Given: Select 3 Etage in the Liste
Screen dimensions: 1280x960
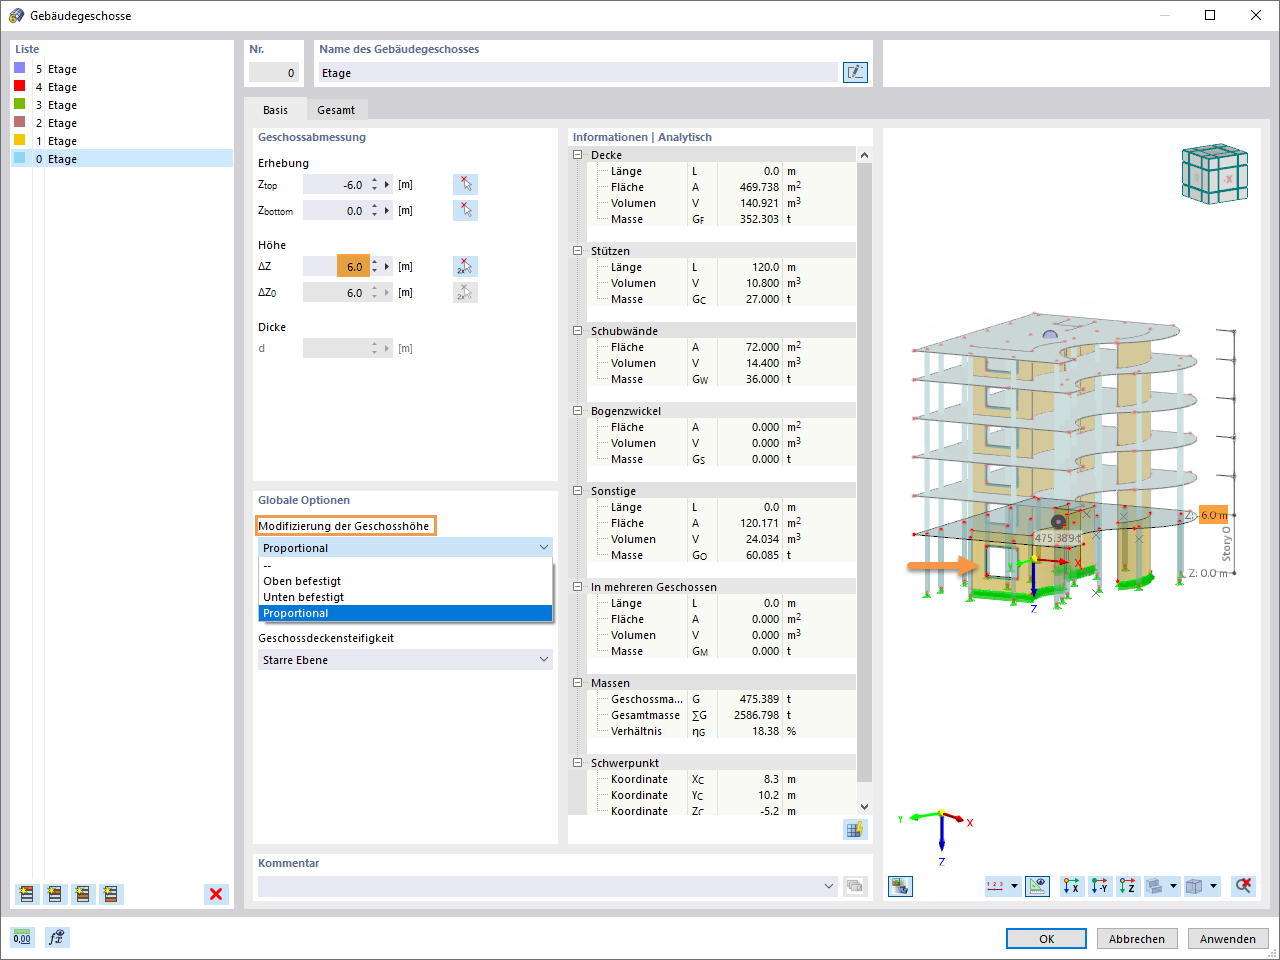Looking at the screenshot, I should pyautogui.click(x=122, y=105).
